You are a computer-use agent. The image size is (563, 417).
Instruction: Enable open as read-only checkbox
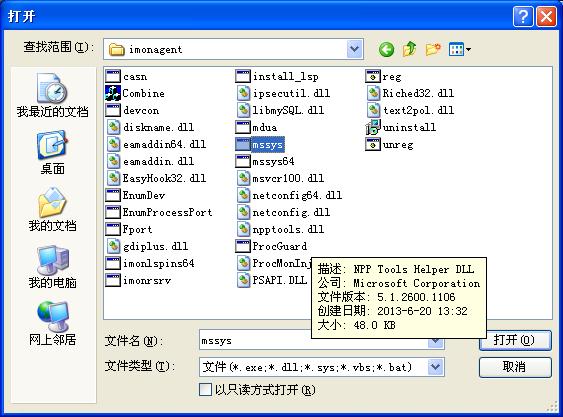(205, 390)
